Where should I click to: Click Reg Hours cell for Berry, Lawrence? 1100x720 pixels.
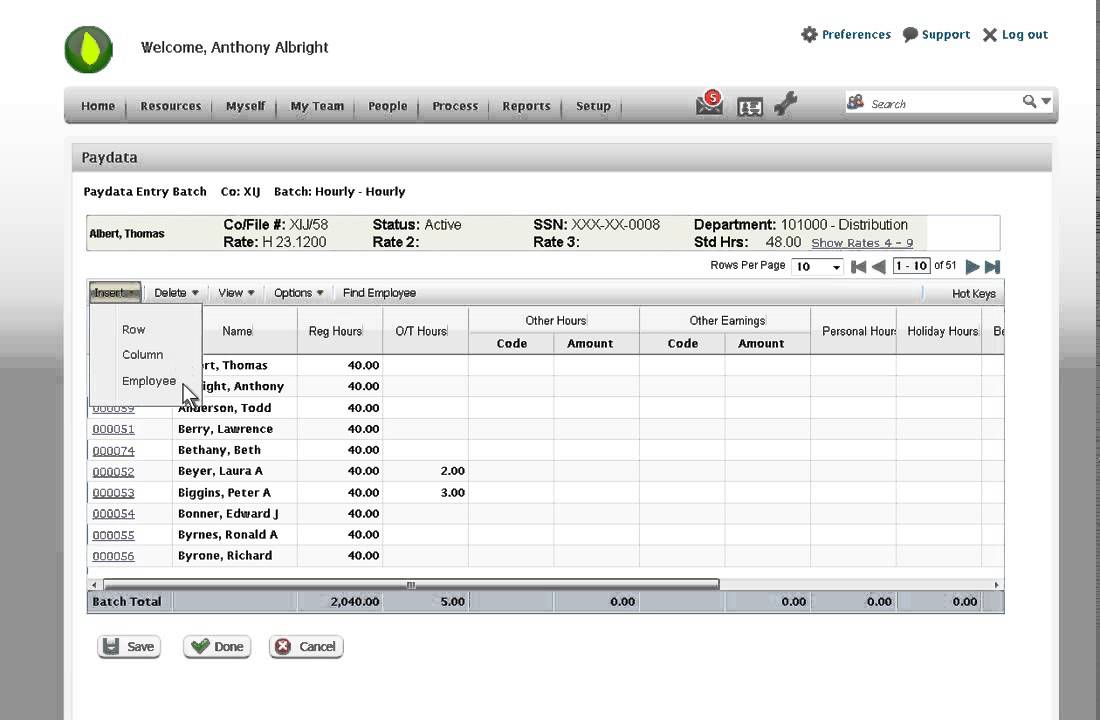[x=340, y=429]
